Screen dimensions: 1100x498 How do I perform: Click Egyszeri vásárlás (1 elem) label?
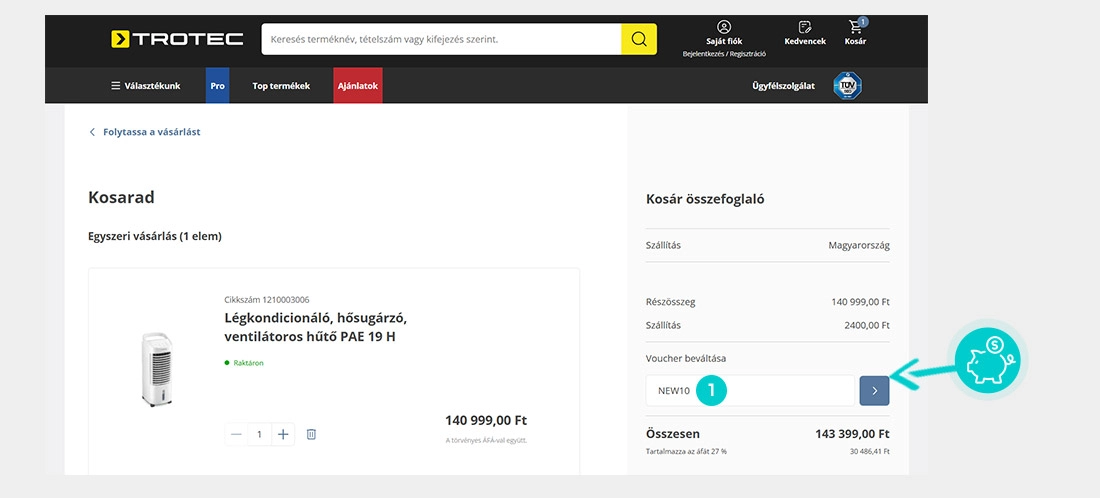155,237
